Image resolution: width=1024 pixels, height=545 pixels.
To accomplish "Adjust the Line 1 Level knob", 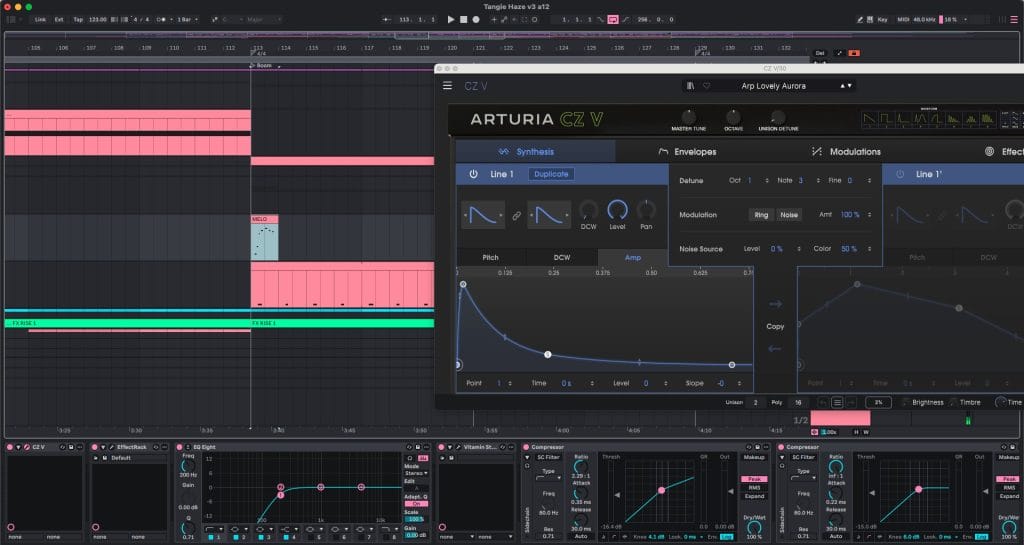I will click(617, 210).
